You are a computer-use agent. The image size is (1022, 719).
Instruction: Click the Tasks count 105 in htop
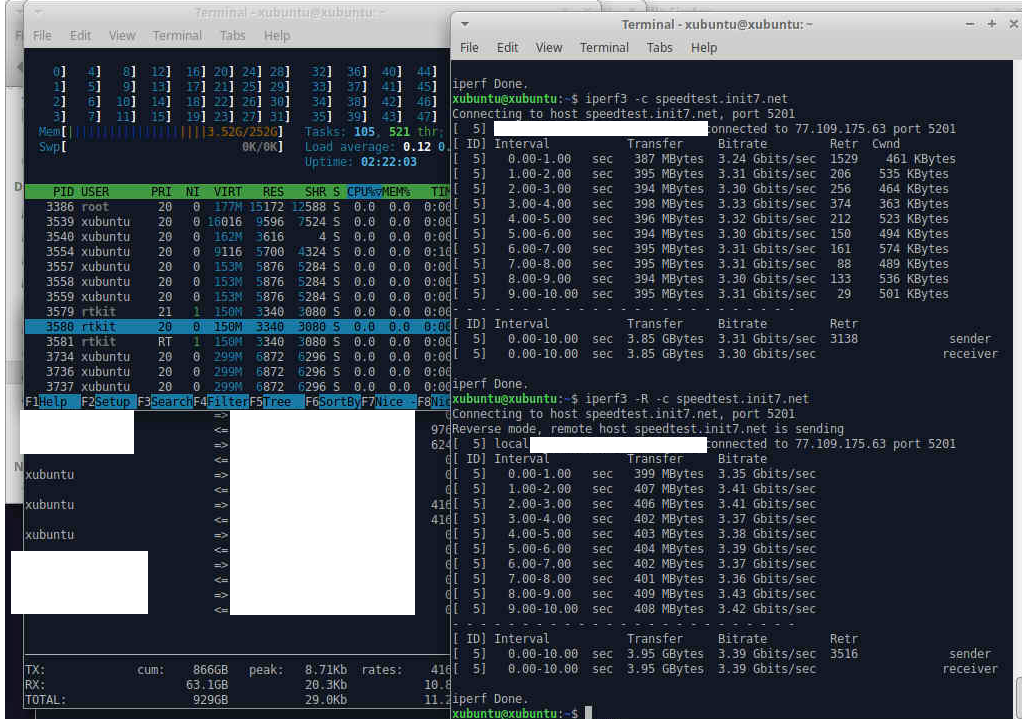pyautogui.click(x=364, y=132)
